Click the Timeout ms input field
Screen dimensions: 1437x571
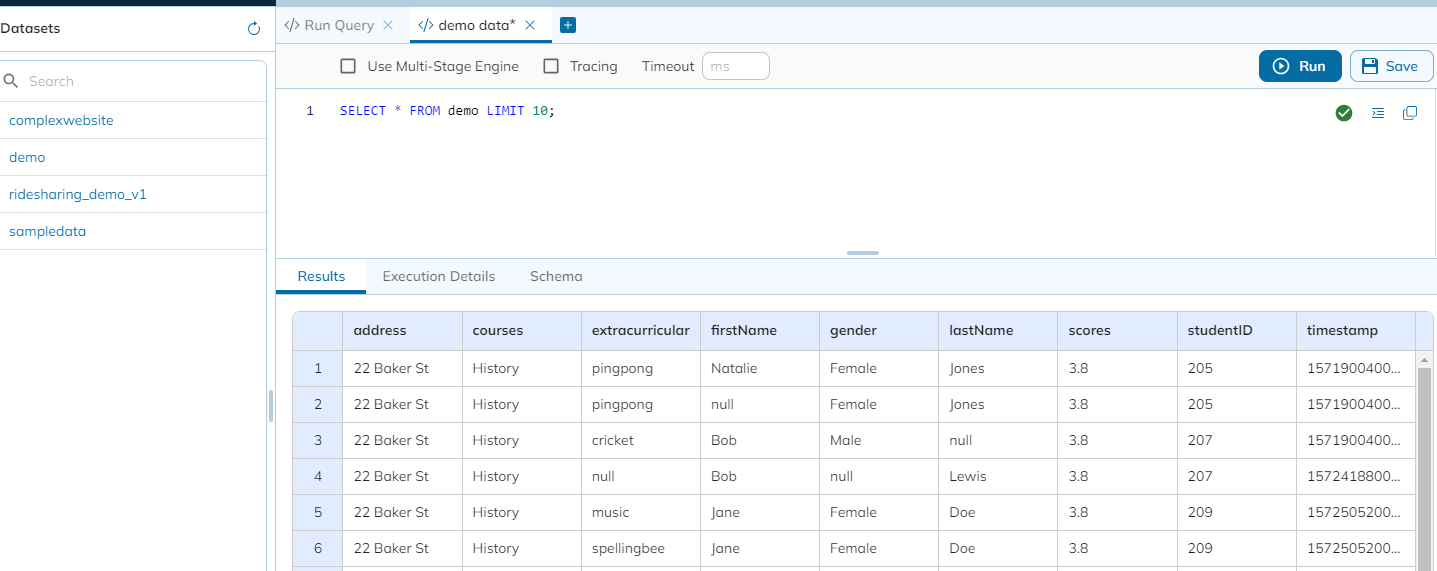(735, 66)
